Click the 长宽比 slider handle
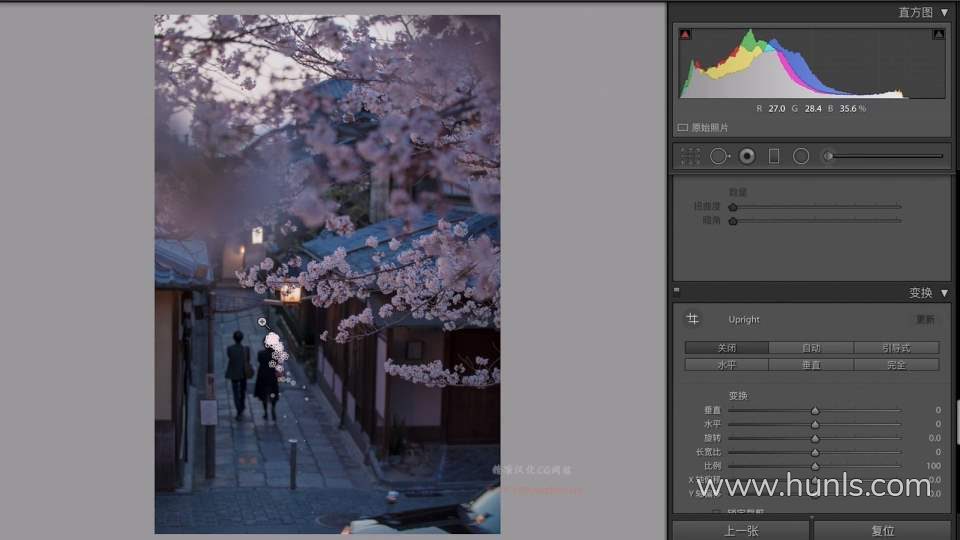960x540 pixels. click(x=815, y=452)
